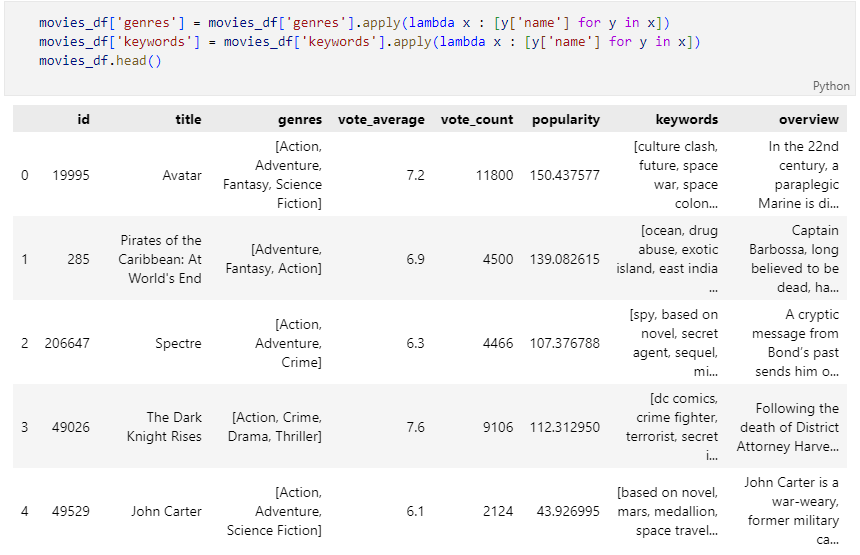The height and width of the screenshot is (555, 860).
Task: Select the id cell 49026
Action: coord(71,427)
